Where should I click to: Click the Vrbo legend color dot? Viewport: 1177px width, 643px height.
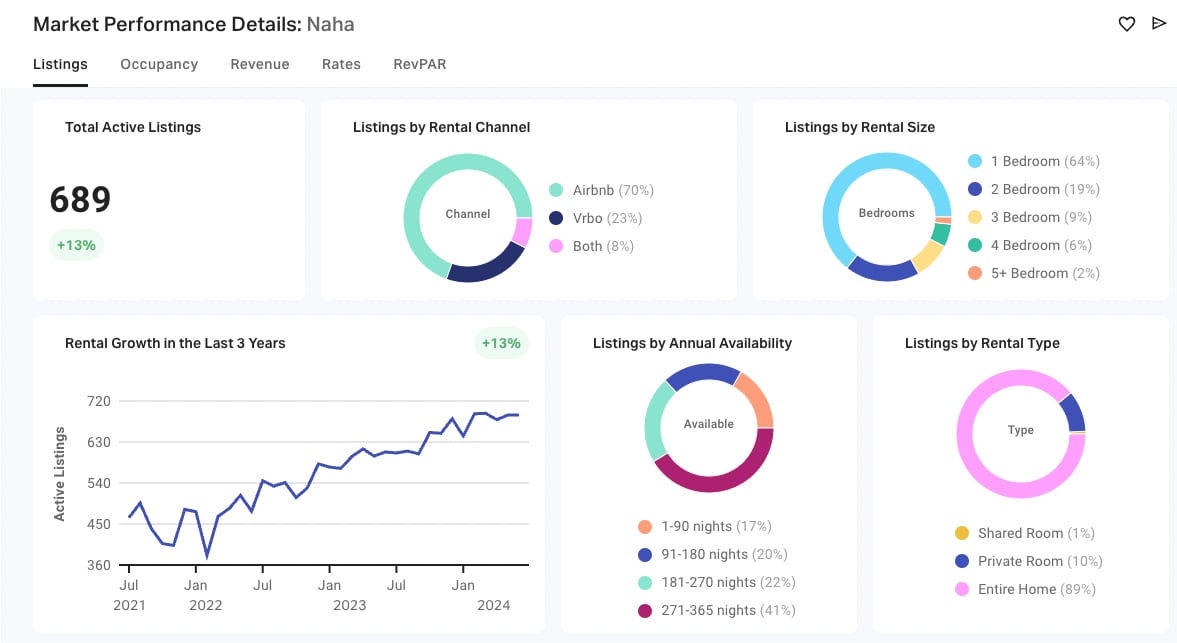(556, 218)
